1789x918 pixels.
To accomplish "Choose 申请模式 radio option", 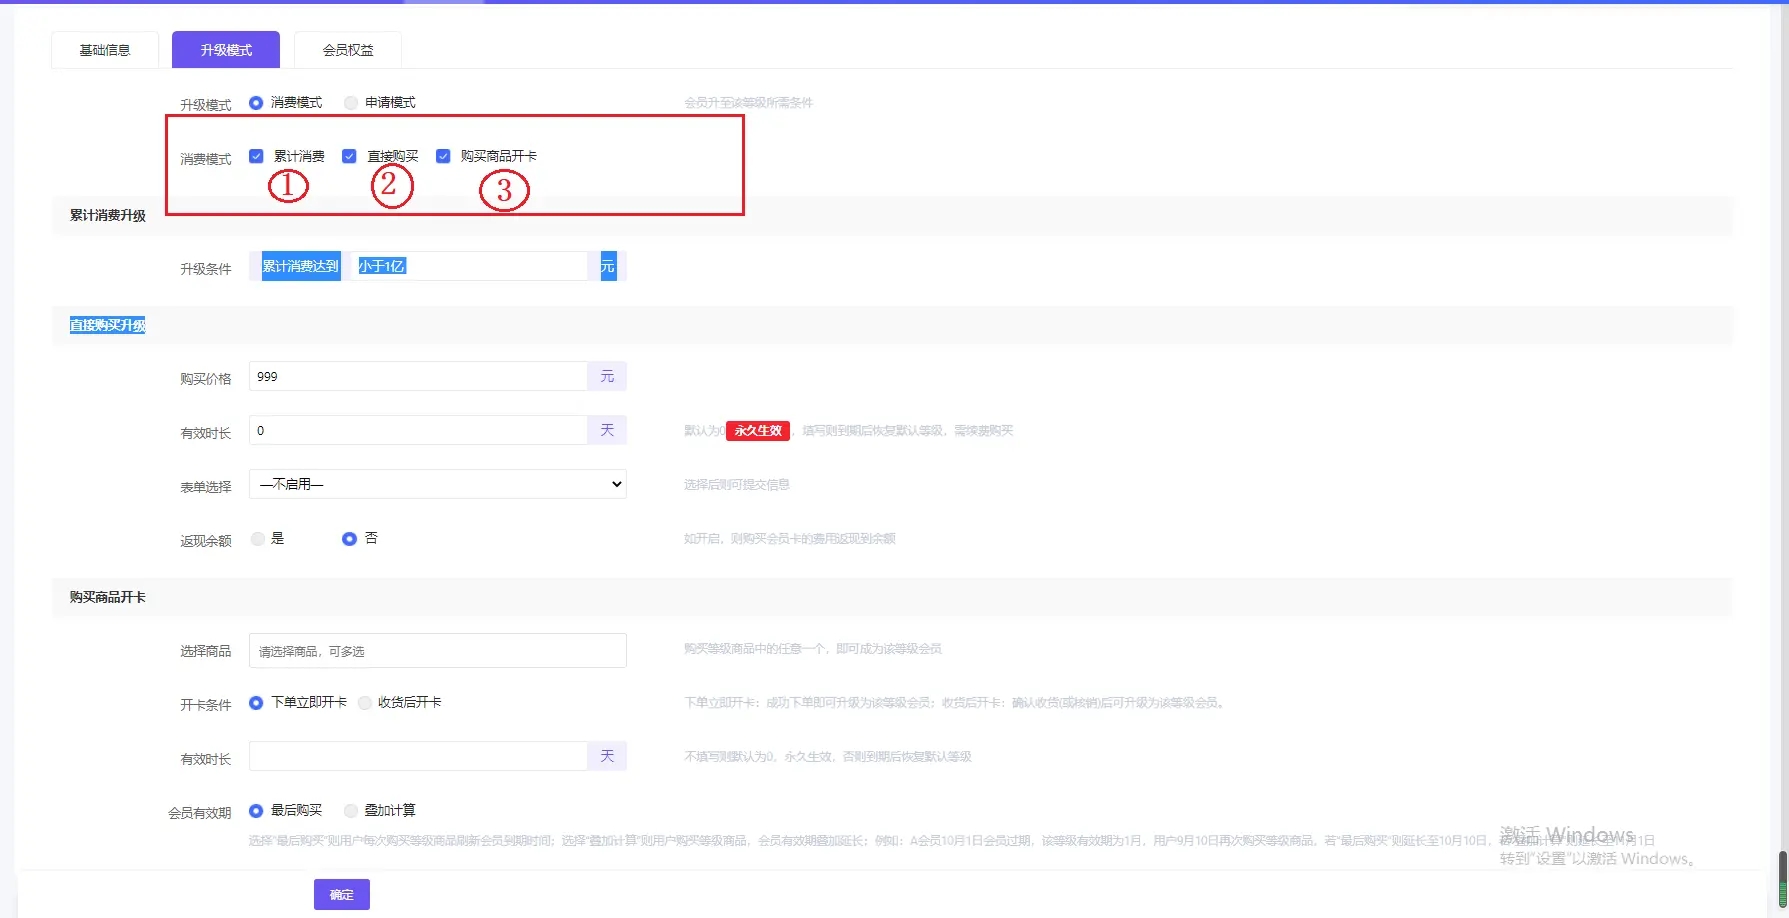I will (x=351, y=103).
